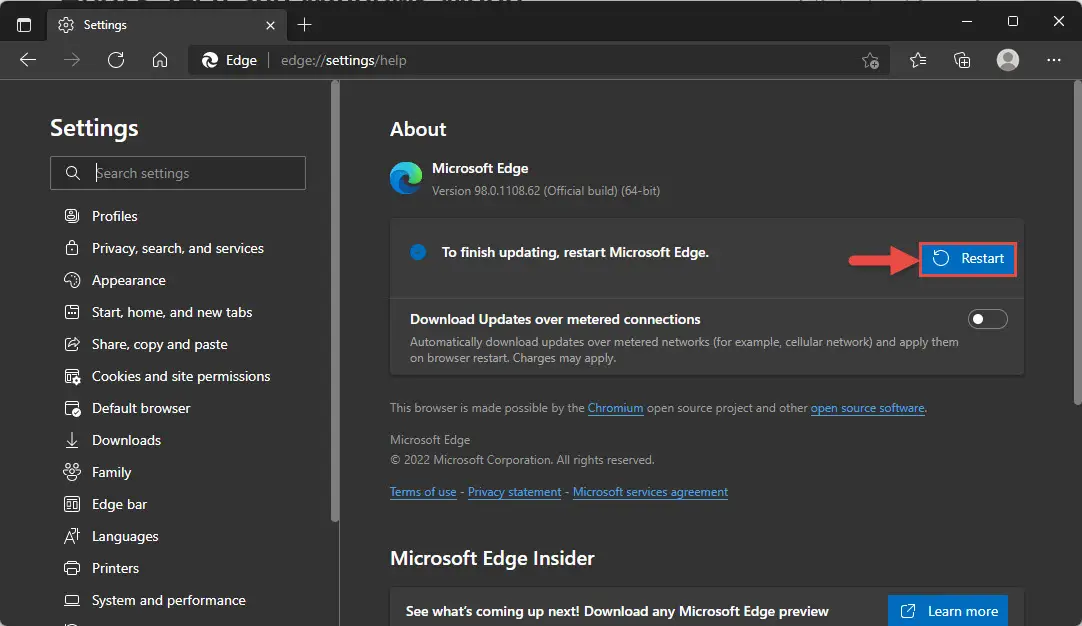Maximize the Edge window
The height and width of the screenshot is (626, 1082).
point(1013,21)
